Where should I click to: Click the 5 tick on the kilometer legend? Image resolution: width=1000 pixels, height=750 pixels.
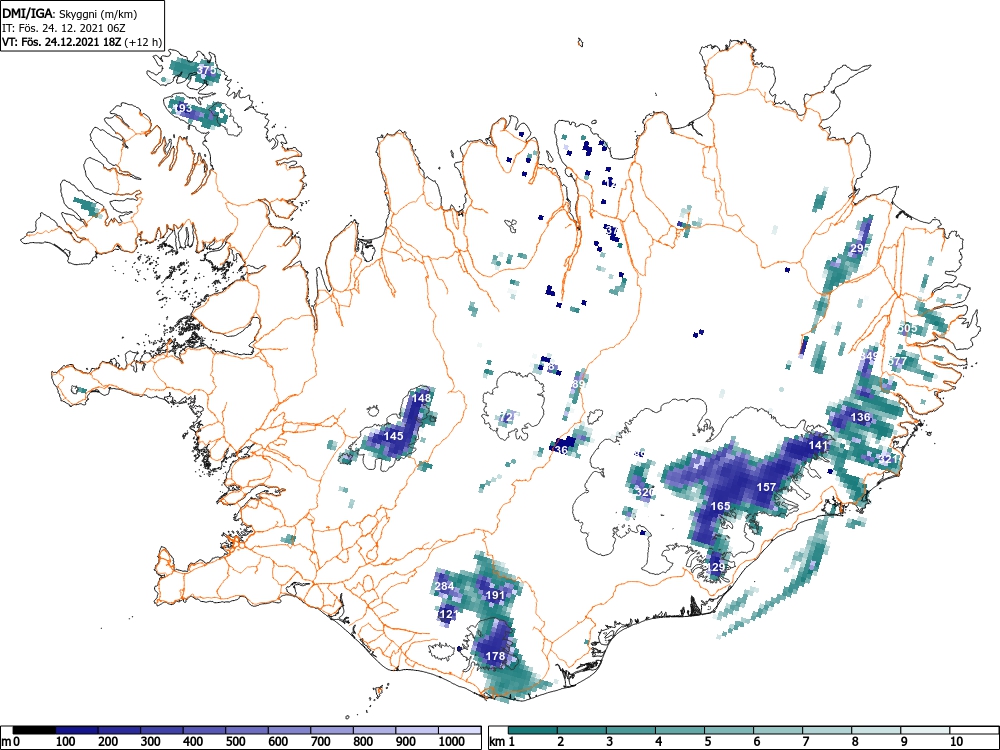pyautogui.click(x=708, y=742)
